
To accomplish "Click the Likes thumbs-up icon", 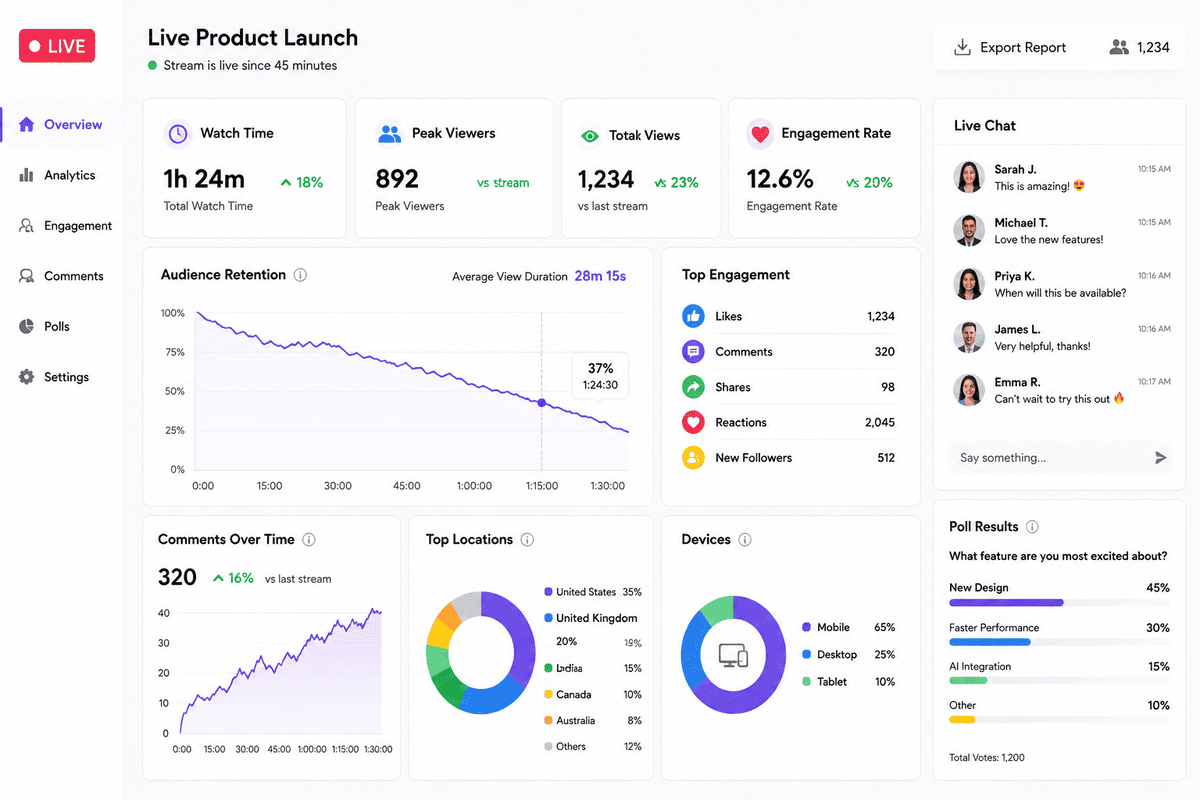I will [693, 316].
